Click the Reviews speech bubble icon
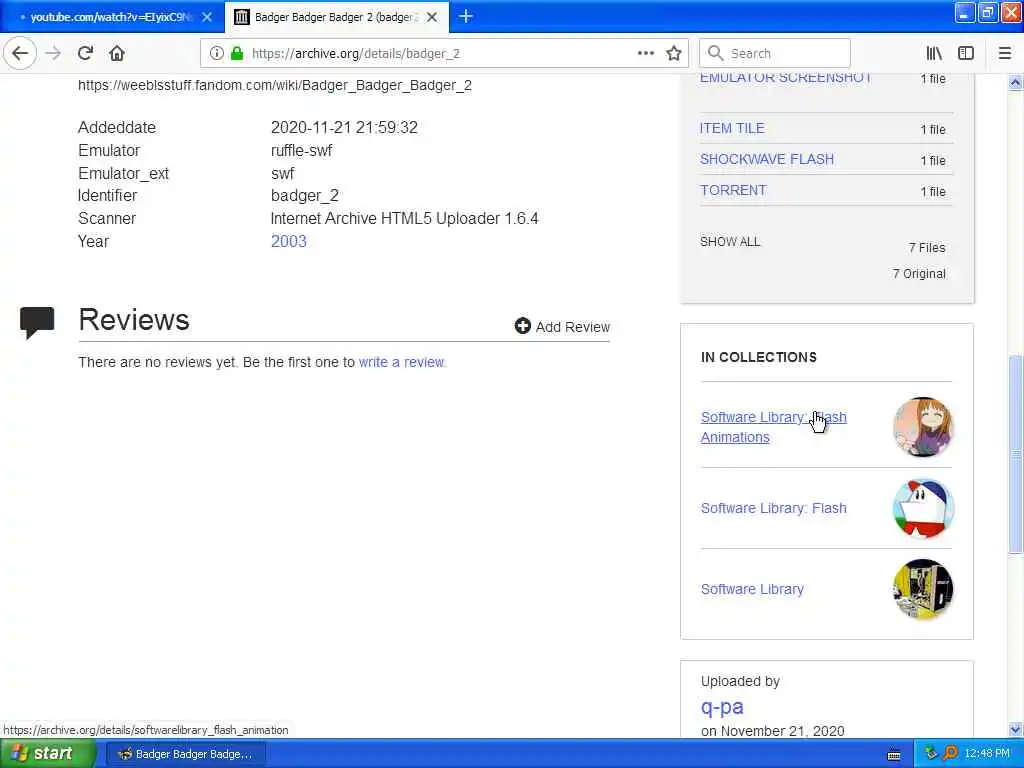 coord(37,322)
